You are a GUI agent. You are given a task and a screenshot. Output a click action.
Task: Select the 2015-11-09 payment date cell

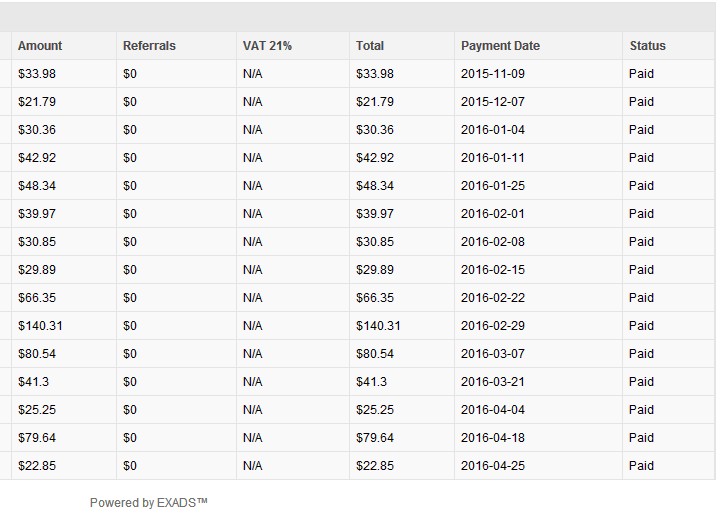pos(493,74)
